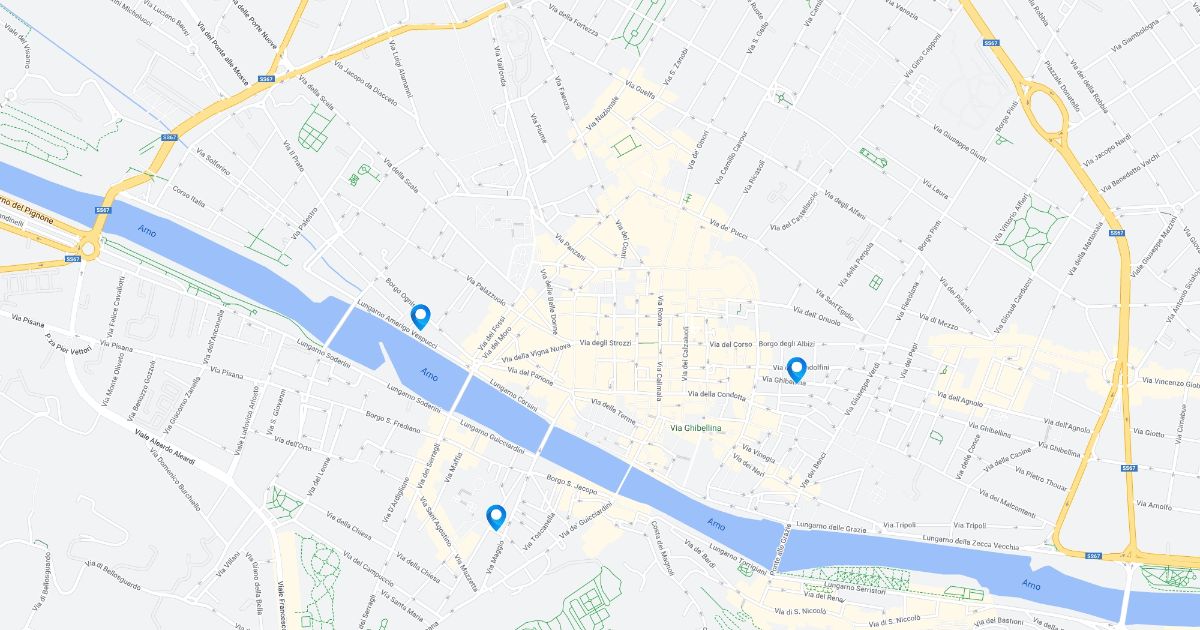
Task: Open the blue map pin beside Via Maggio
Action: [x=495, y=517]
